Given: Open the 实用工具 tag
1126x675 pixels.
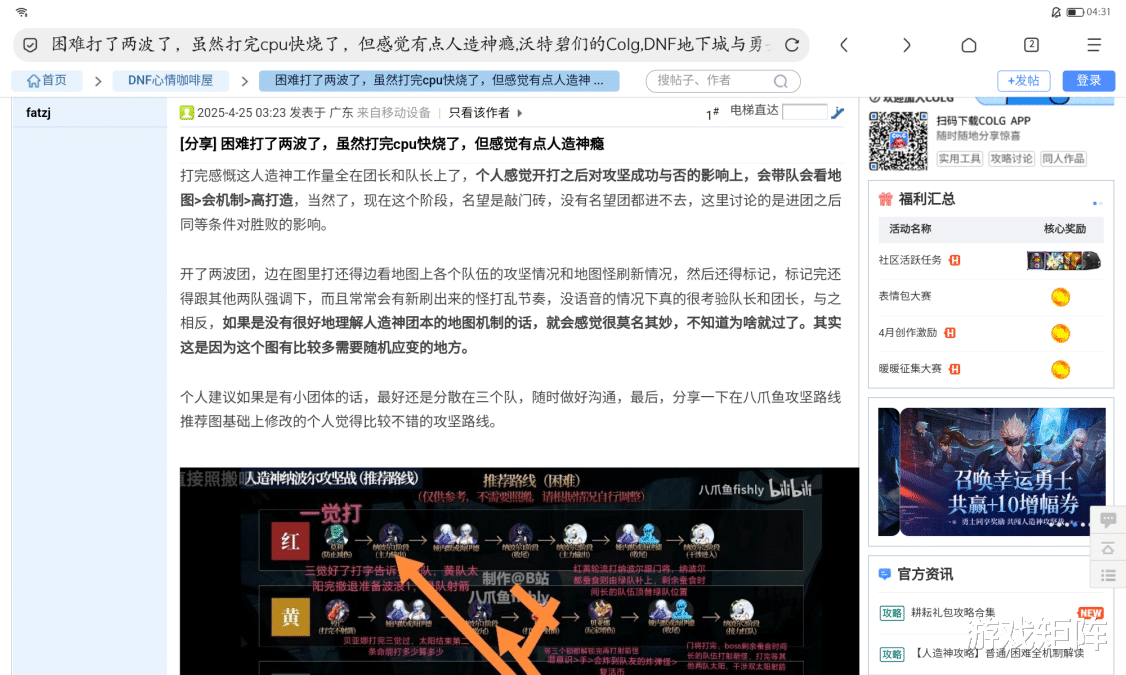Looking at the screenshot, I should click(x=959, y=159).
